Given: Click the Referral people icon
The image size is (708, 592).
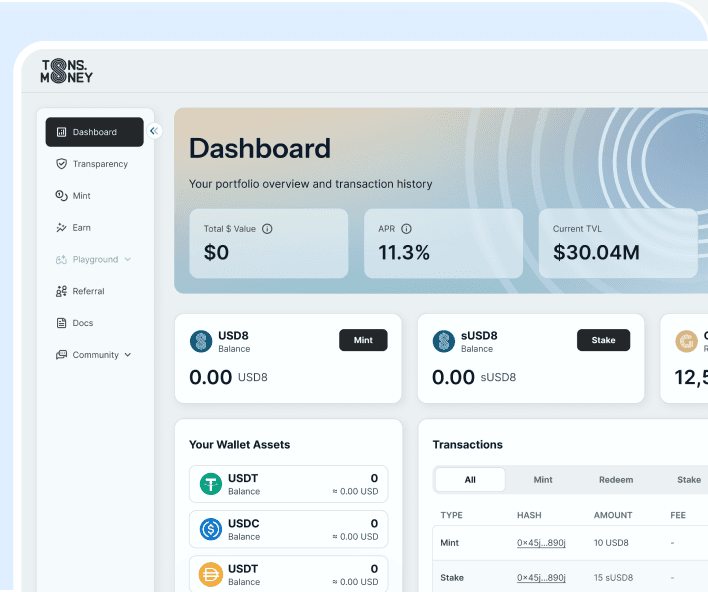Looking at the screenshot, I should click(x=61, y=291).
